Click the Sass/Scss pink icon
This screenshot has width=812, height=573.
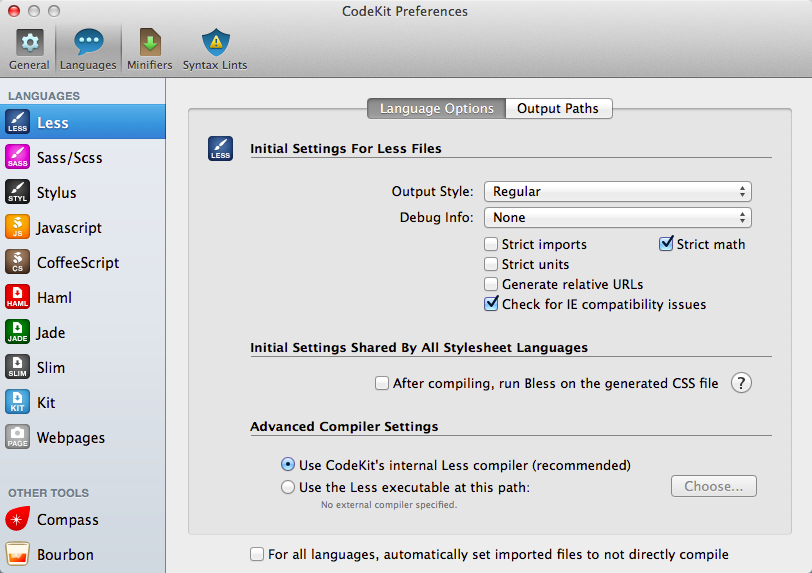coord(18,157)
